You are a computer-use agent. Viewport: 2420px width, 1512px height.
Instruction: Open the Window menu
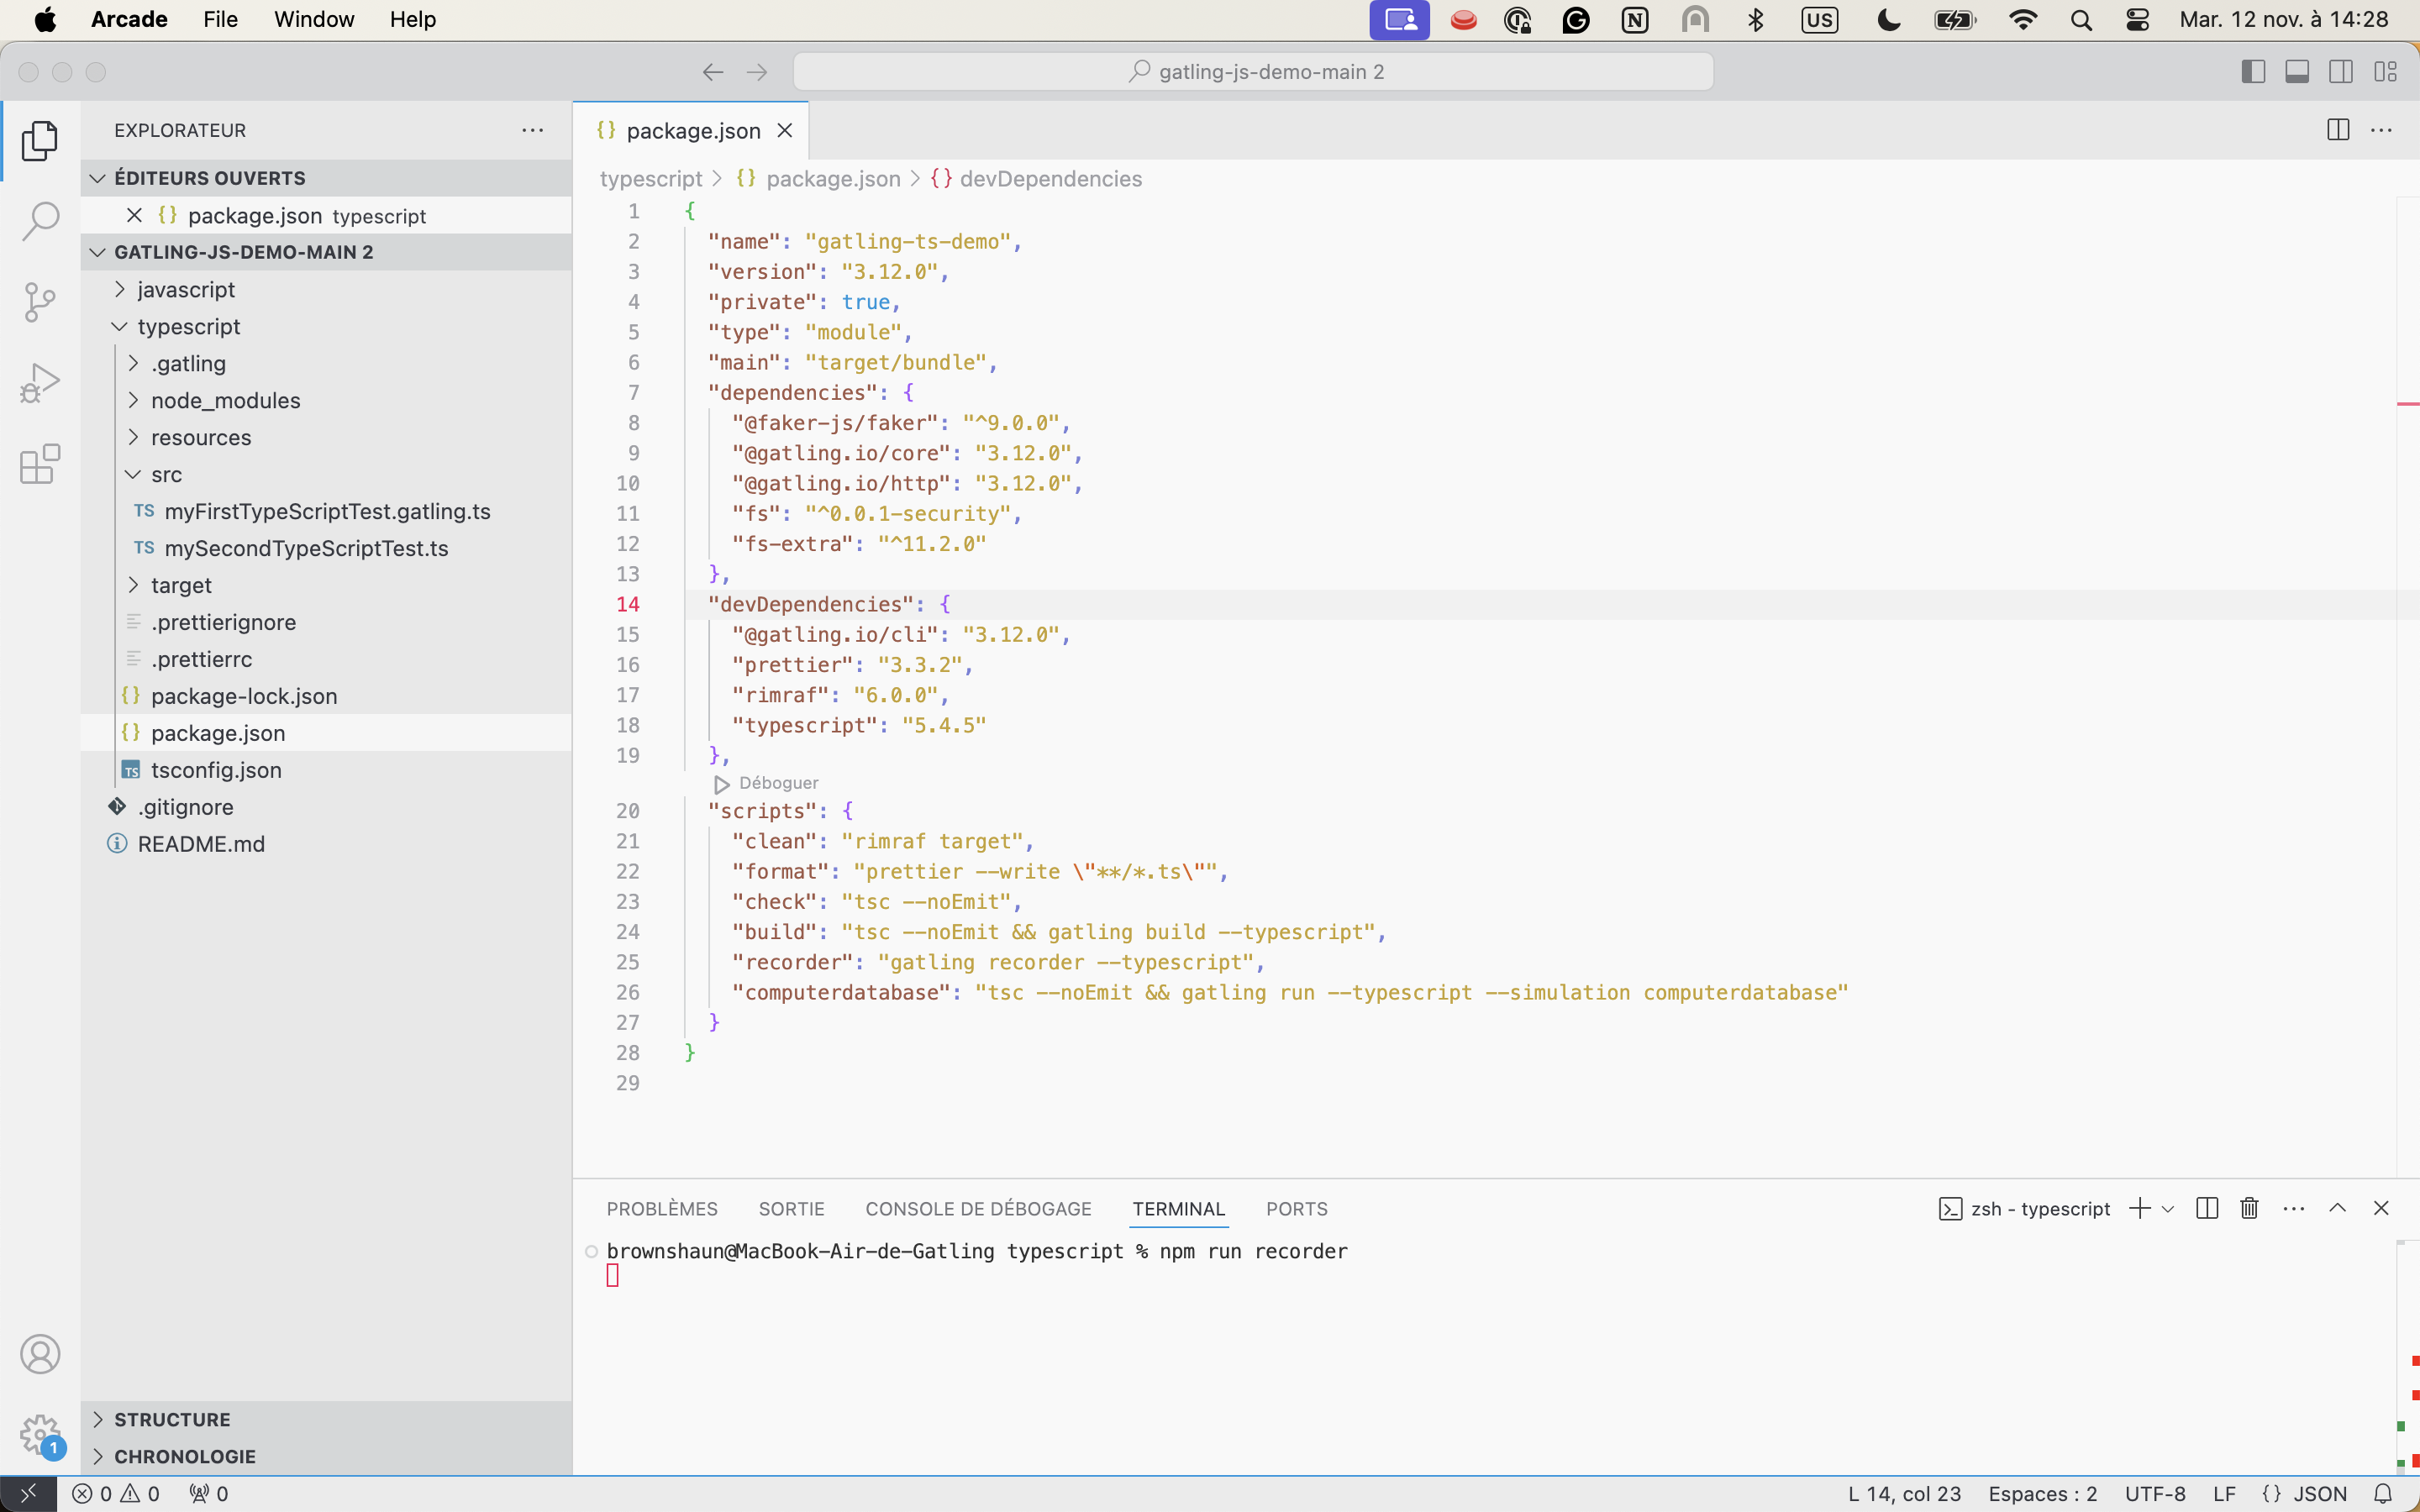[314, 20]
